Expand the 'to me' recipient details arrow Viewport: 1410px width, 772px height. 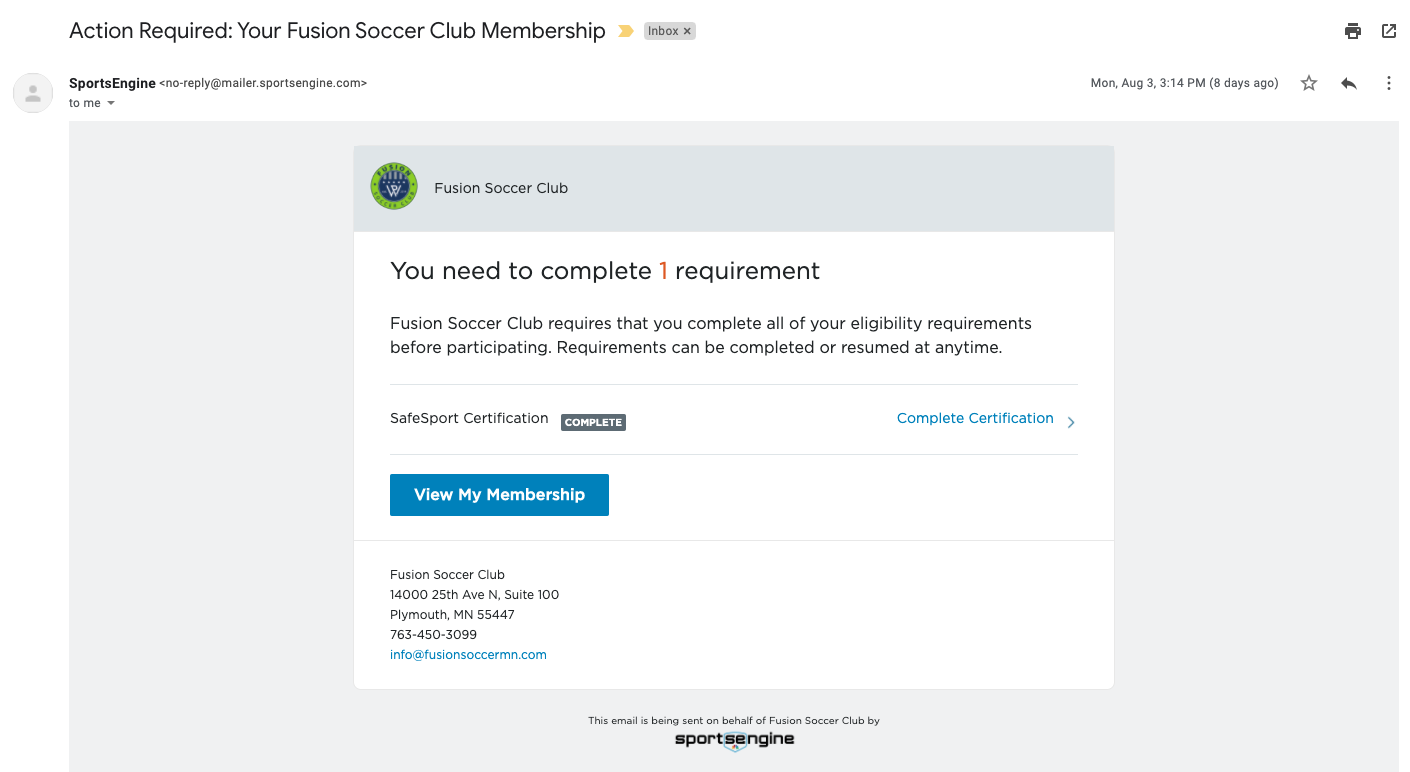click(x=111, y=103)
